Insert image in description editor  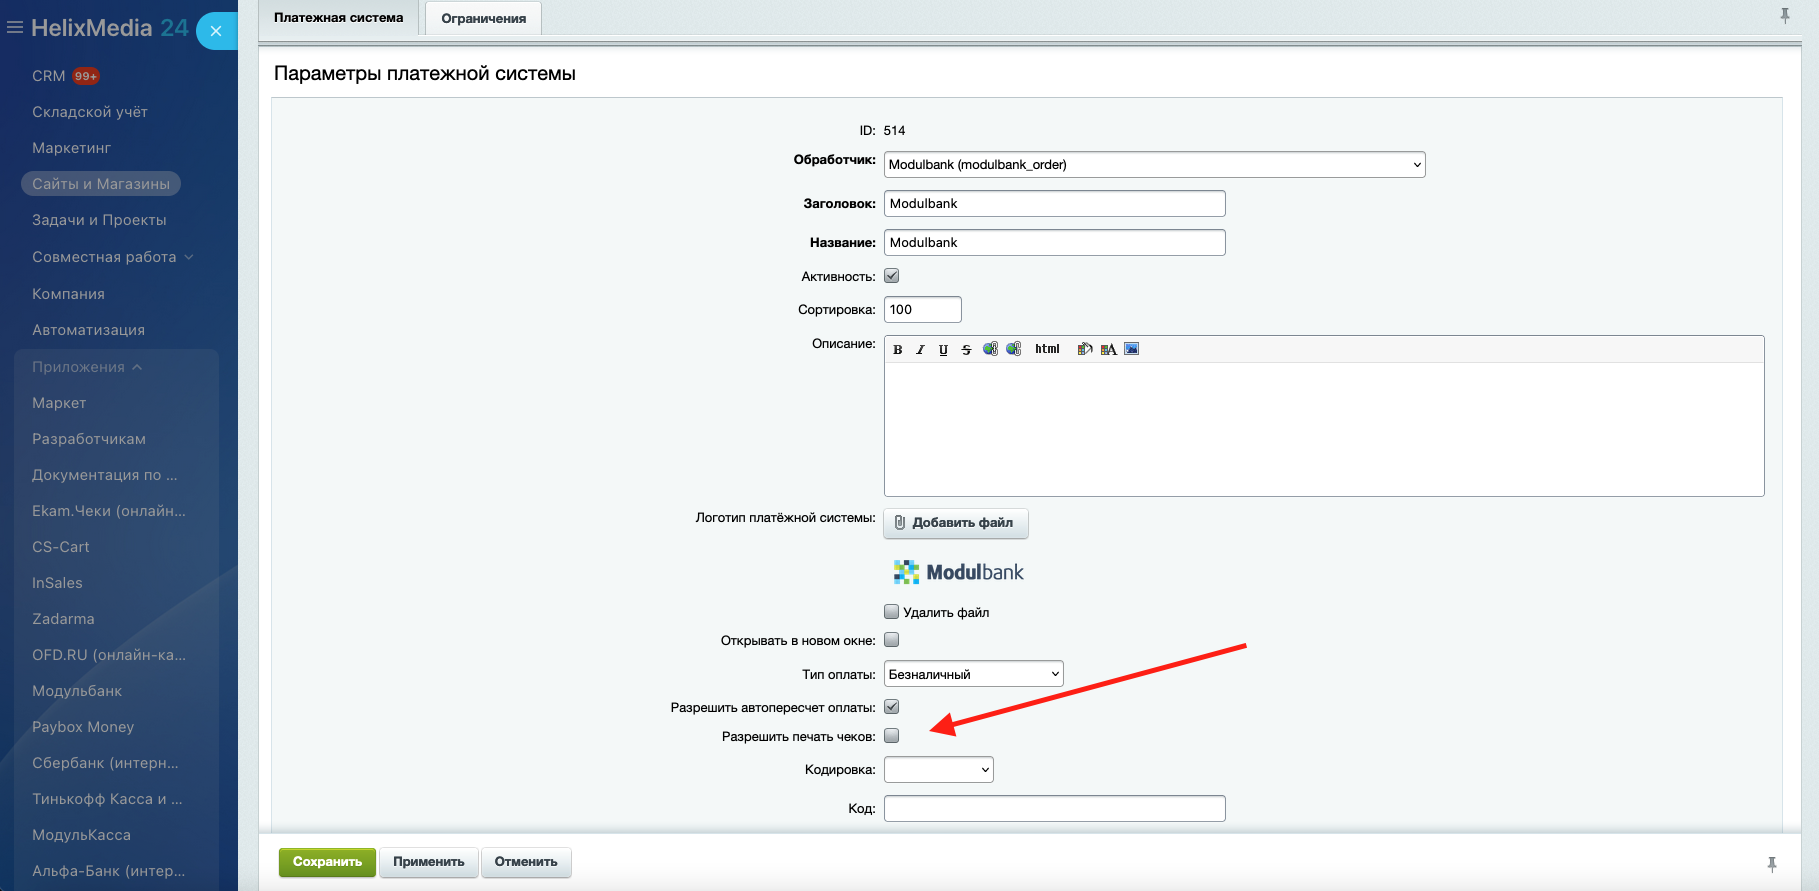pos(1132,349)
